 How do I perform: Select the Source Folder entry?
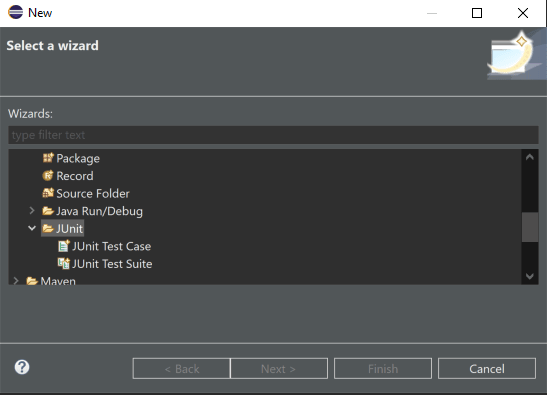click(x=93, y=193)
